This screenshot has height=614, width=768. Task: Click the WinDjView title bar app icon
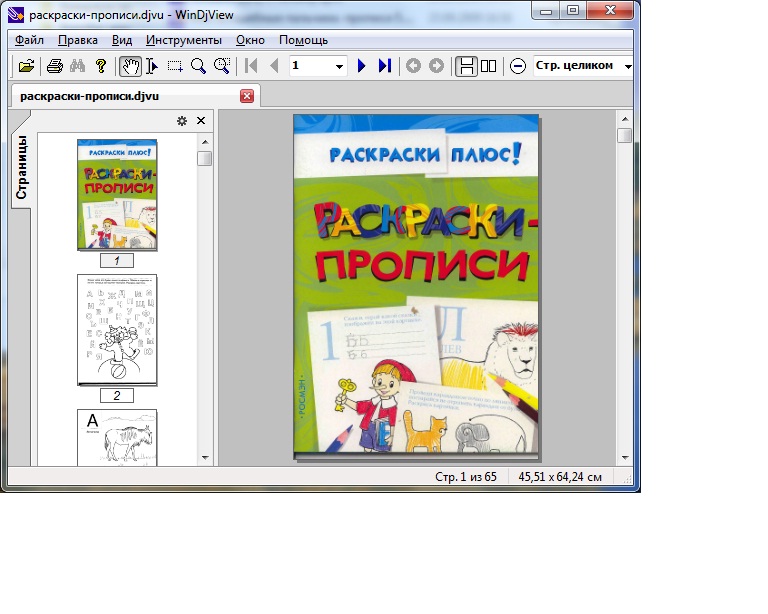[16, 15]
